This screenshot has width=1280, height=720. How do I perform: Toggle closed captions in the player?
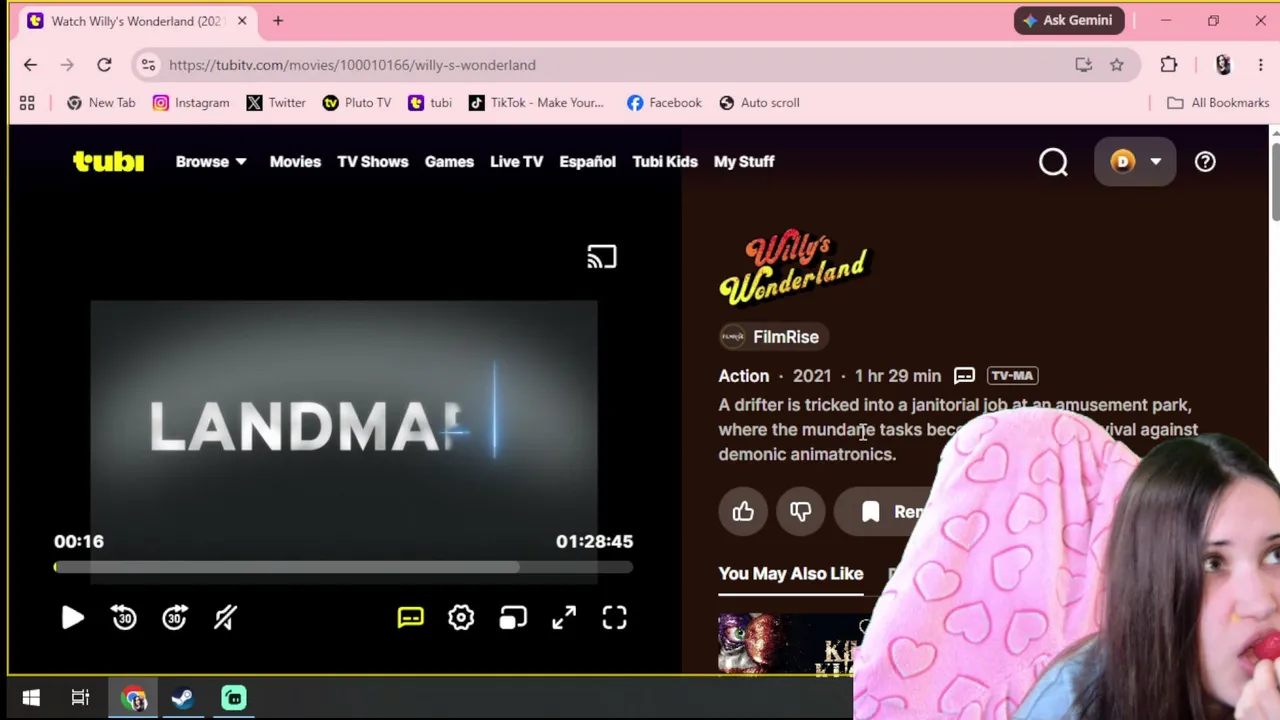point(411,618)
